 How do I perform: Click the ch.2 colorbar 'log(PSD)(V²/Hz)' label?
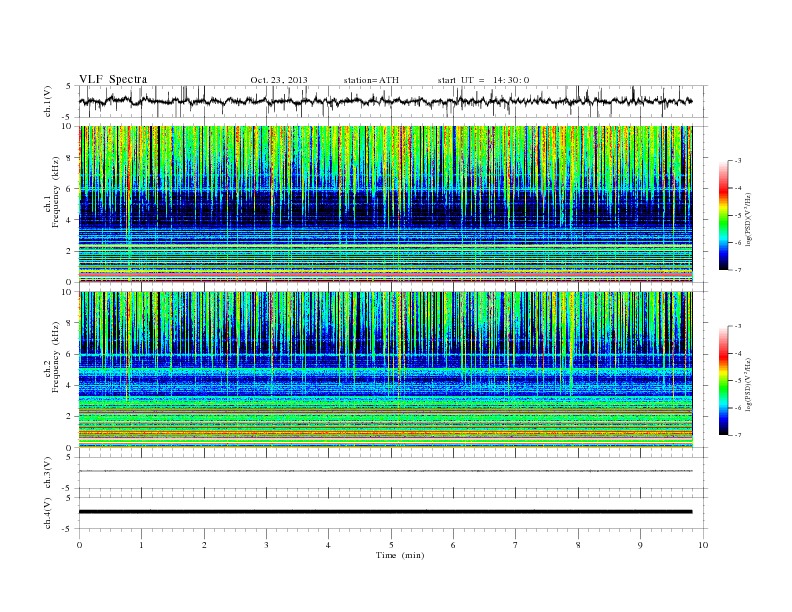point(749,384)
